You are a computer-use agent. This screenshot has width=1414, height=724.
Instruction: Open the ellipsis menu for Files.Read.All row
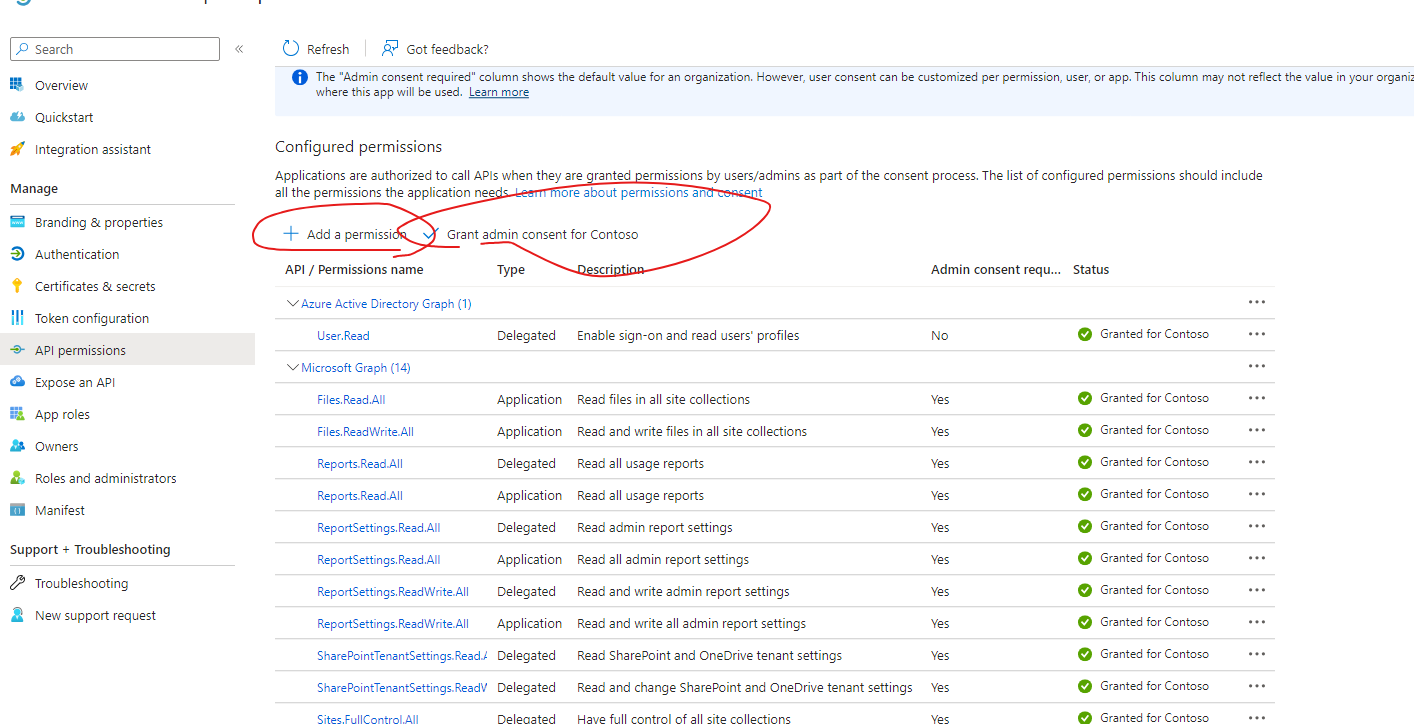point(1256,398)
